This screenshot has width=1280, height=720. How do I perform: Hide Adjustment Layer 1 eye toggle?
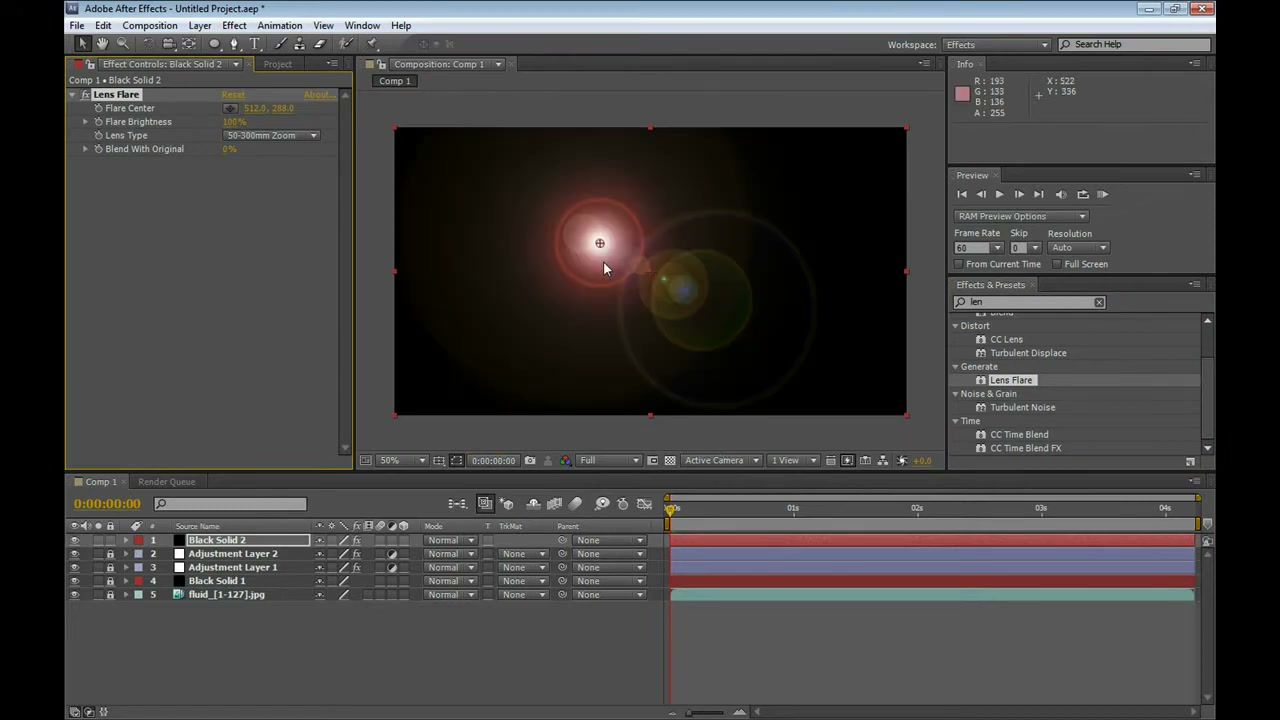(x=74, y=567)
